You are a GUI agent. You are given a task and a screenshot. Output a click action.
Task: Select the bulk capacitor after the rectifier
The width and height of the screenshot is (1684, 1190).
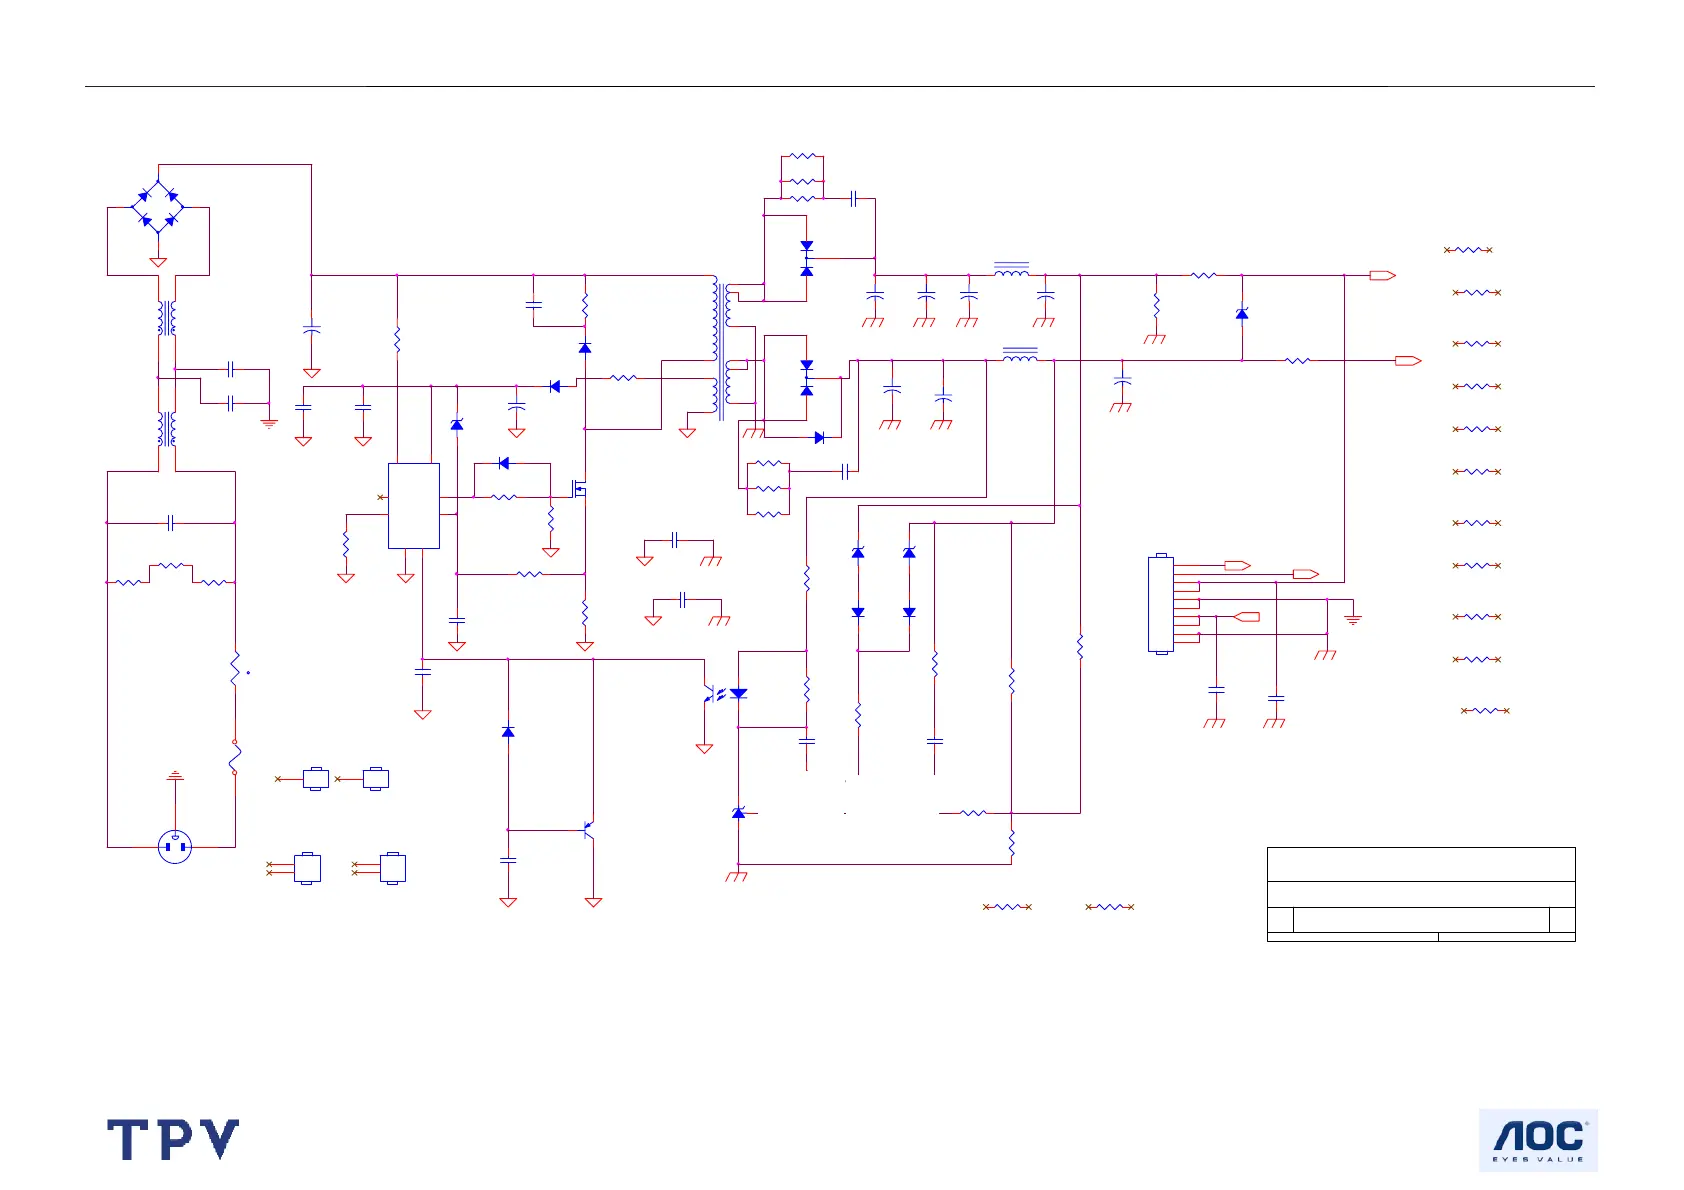pos(312,327)
